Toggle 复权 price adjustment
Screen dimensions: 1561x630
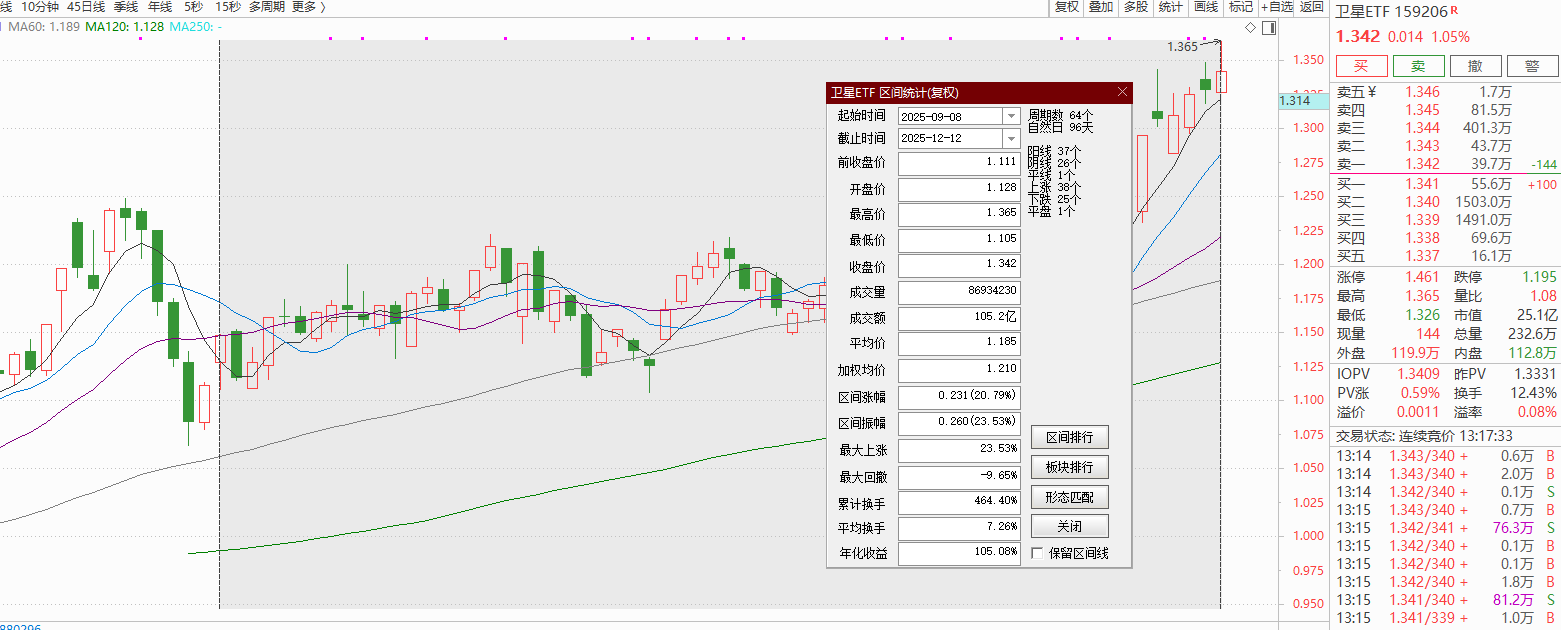click(1067, 7)
